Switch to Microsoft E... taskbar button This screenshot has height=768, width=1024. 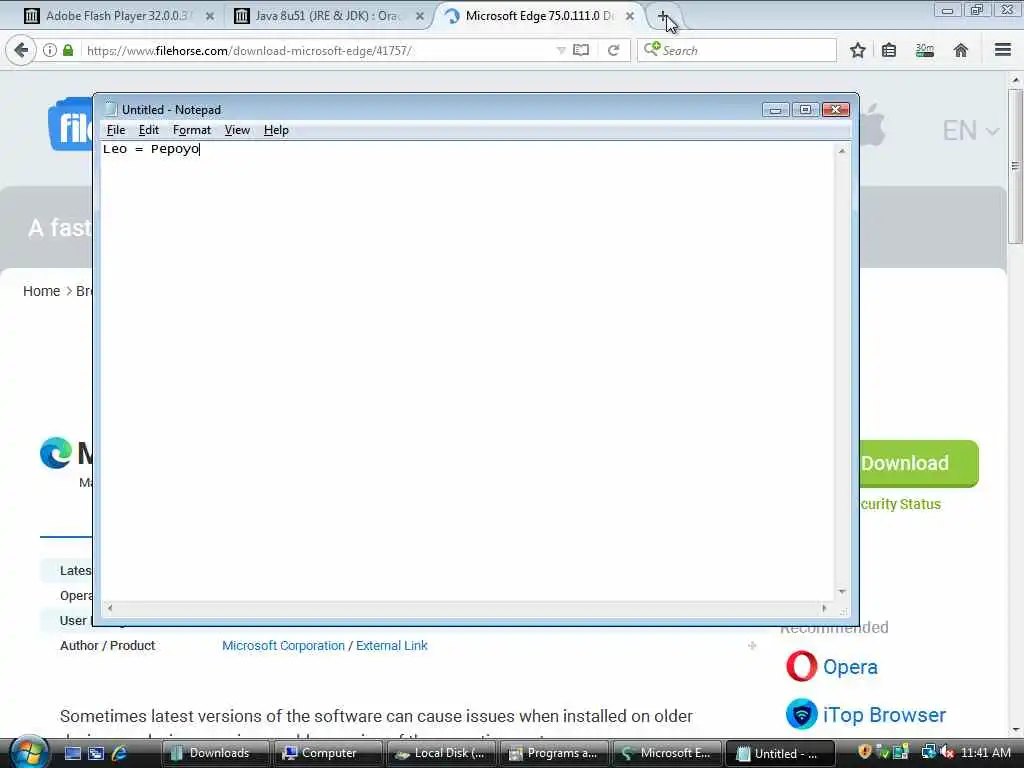[x=667, y=754]
